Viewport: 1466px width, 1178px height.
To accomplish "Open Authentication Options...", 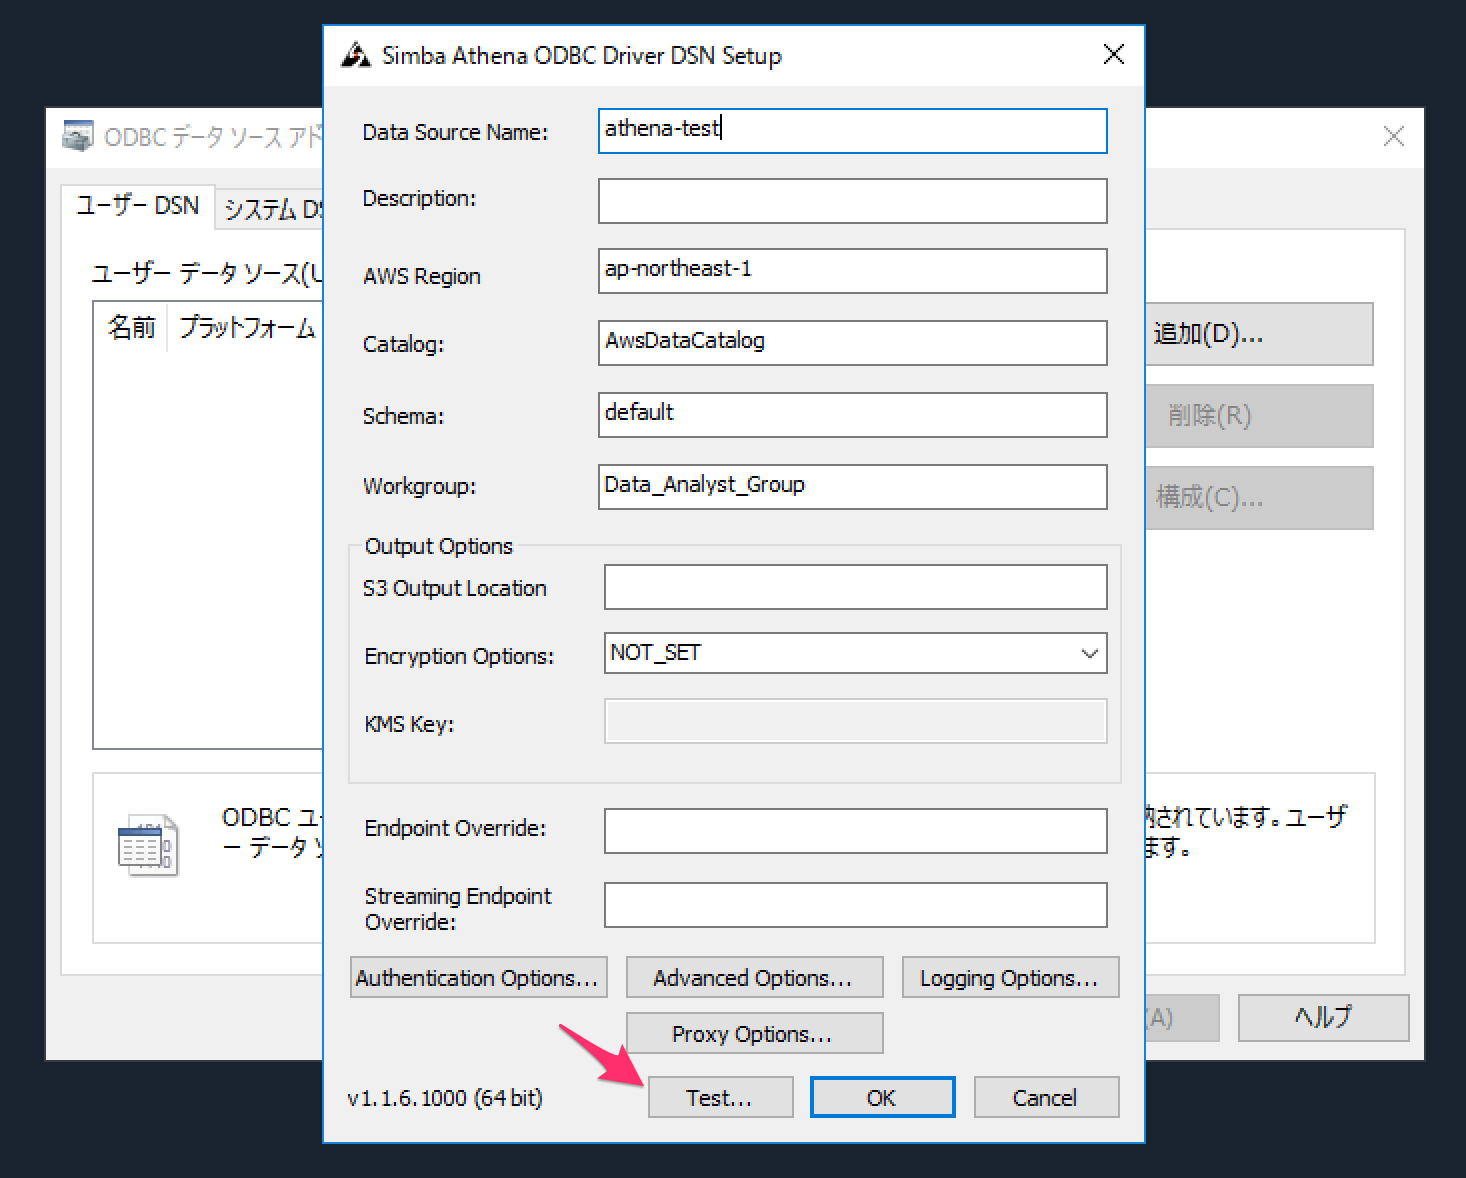I will point(478,978).
